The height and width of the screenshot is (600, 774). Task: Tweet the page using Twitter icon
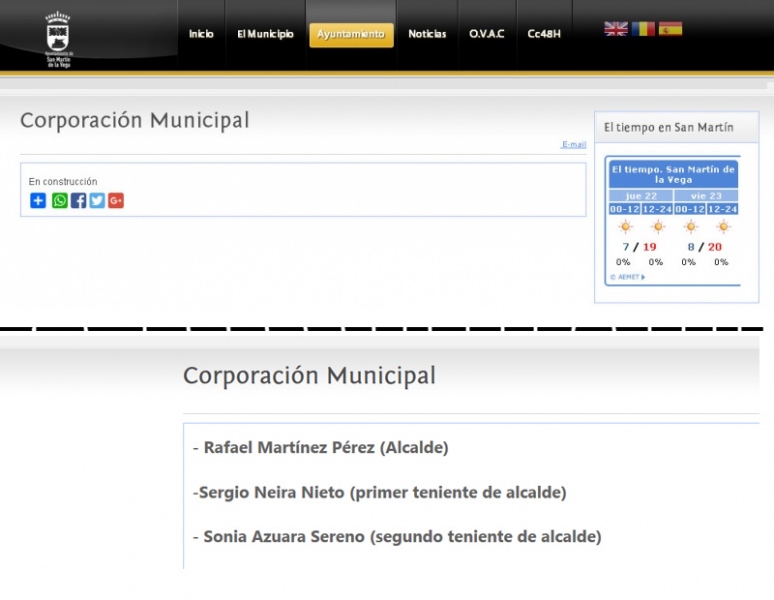[97, 201]
